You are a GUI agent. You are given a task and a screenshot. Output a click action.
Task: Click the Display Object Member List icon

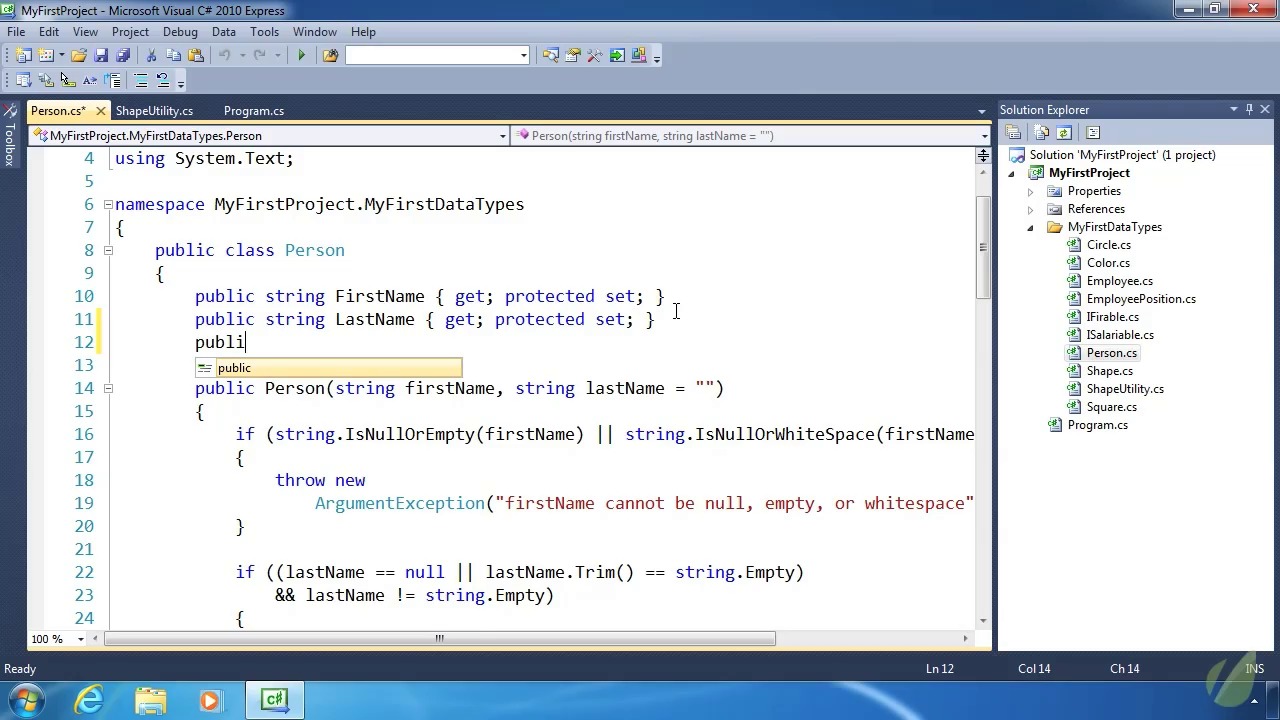pyautogui.click(x=23, y=81)
